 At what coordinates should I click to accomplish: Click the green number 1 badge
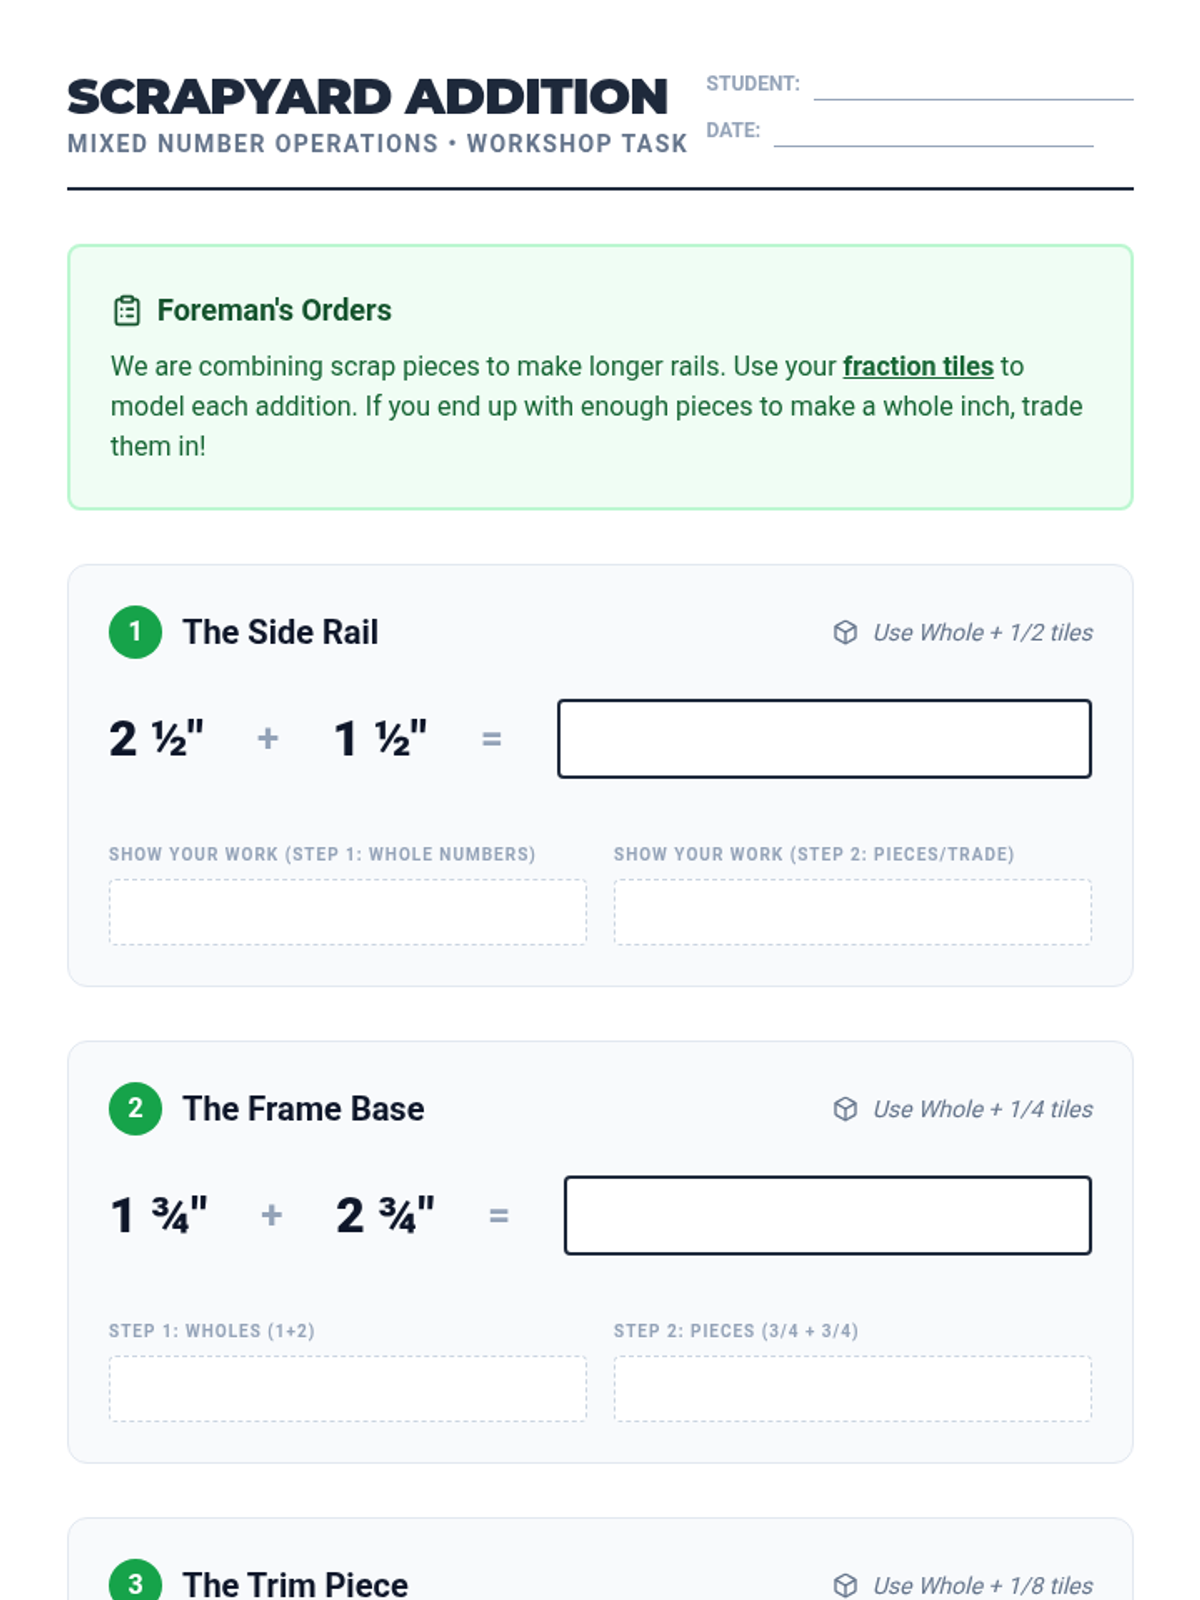point(135,632)
